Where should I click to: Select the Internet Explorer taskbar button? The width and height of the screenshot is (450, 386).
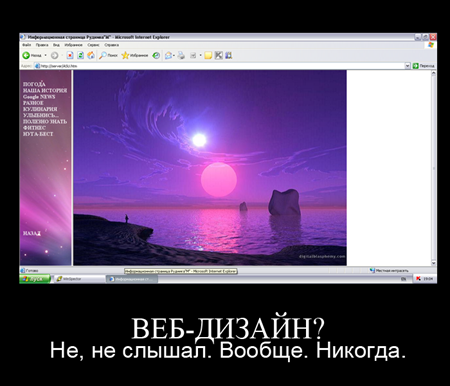pyautogui.click(x=132, y=279)
